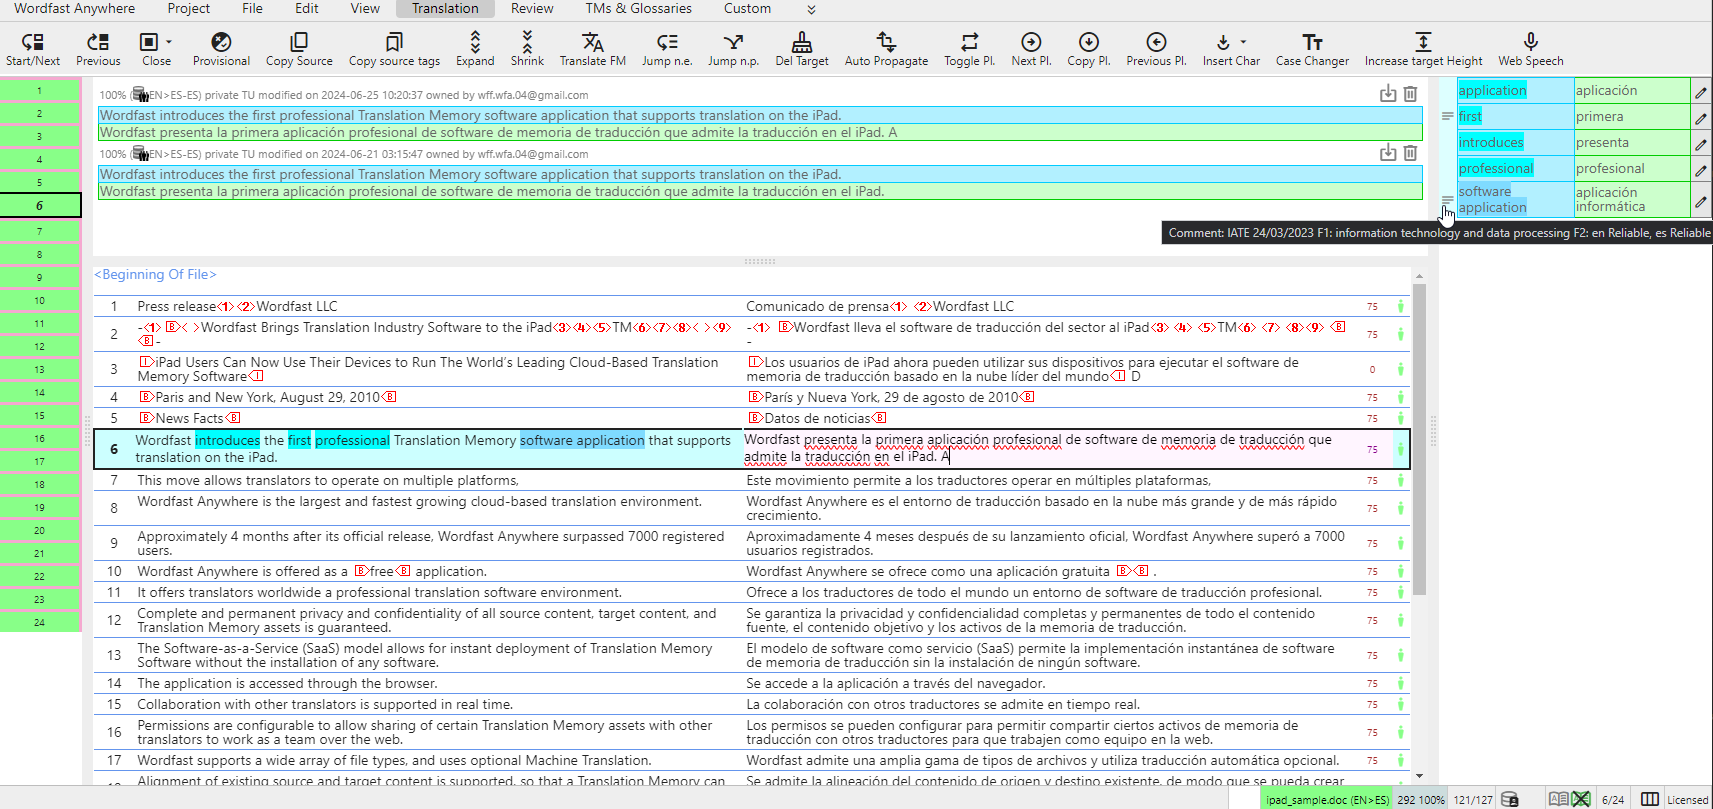This screenshot has width=1713, height=809.
Task: Edit glossary entry 'introduces'
Action: click(x=1700, y=144)
